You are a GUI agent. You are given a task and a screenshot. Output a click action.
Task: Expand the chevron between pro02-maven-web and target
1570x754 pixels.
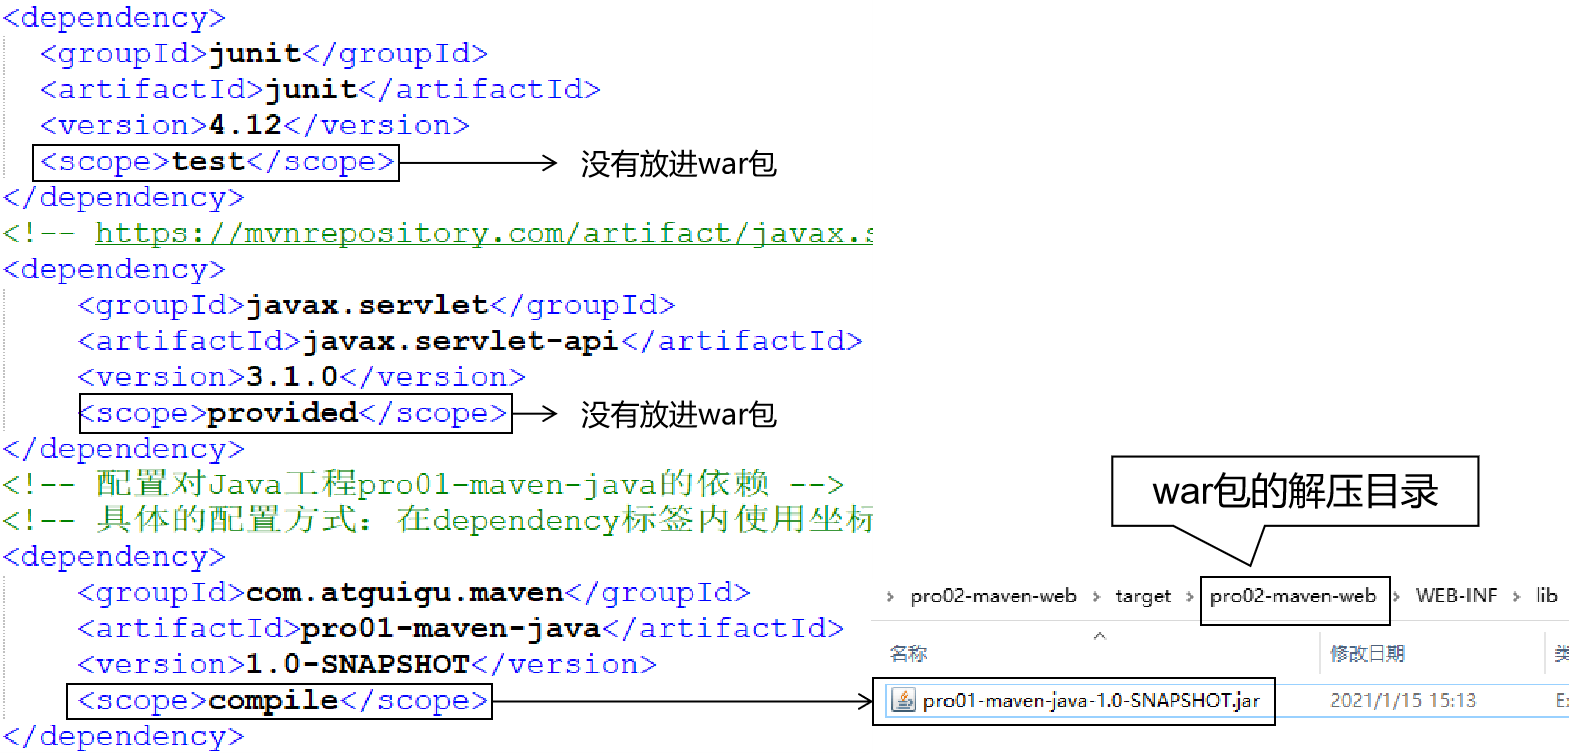click(x=1096, y=597)
